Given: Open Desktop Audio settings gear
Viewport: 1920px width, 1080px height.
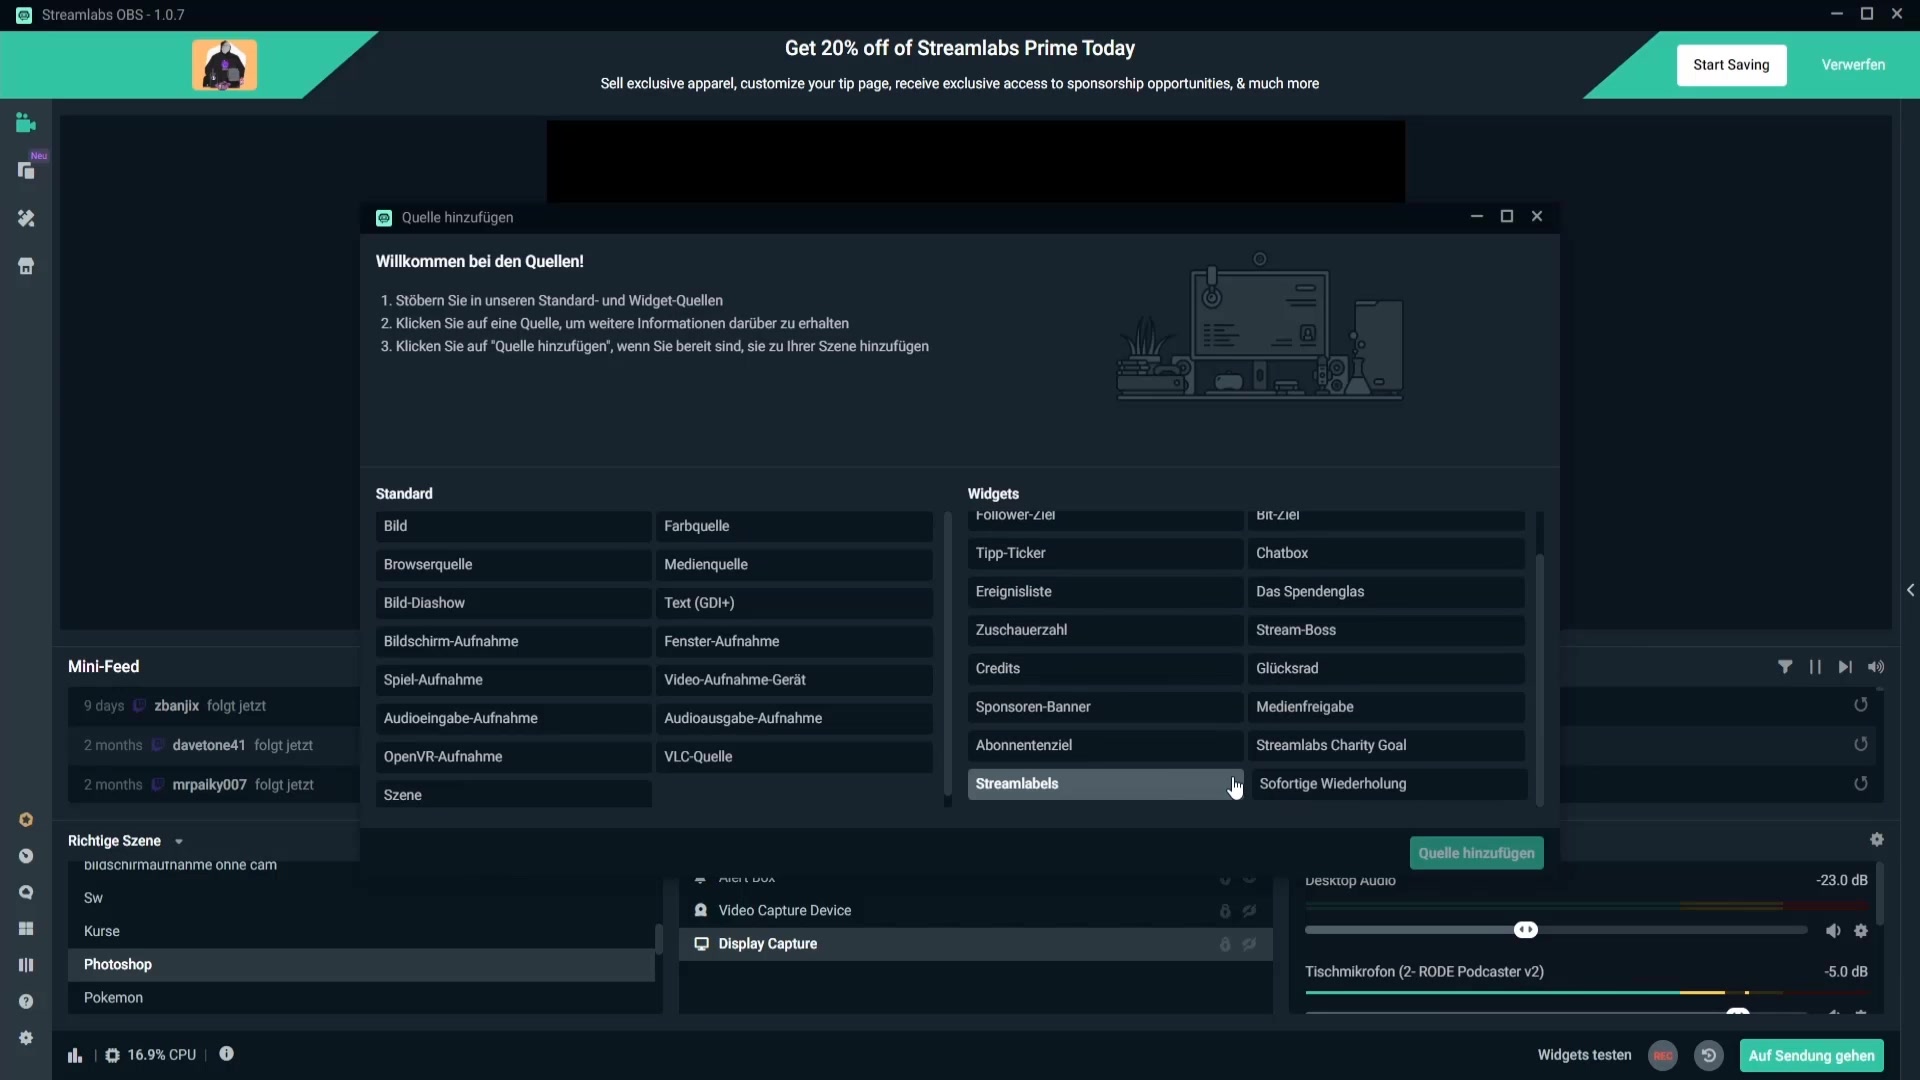Looking at the screenshot, I should click(1860, 931).
